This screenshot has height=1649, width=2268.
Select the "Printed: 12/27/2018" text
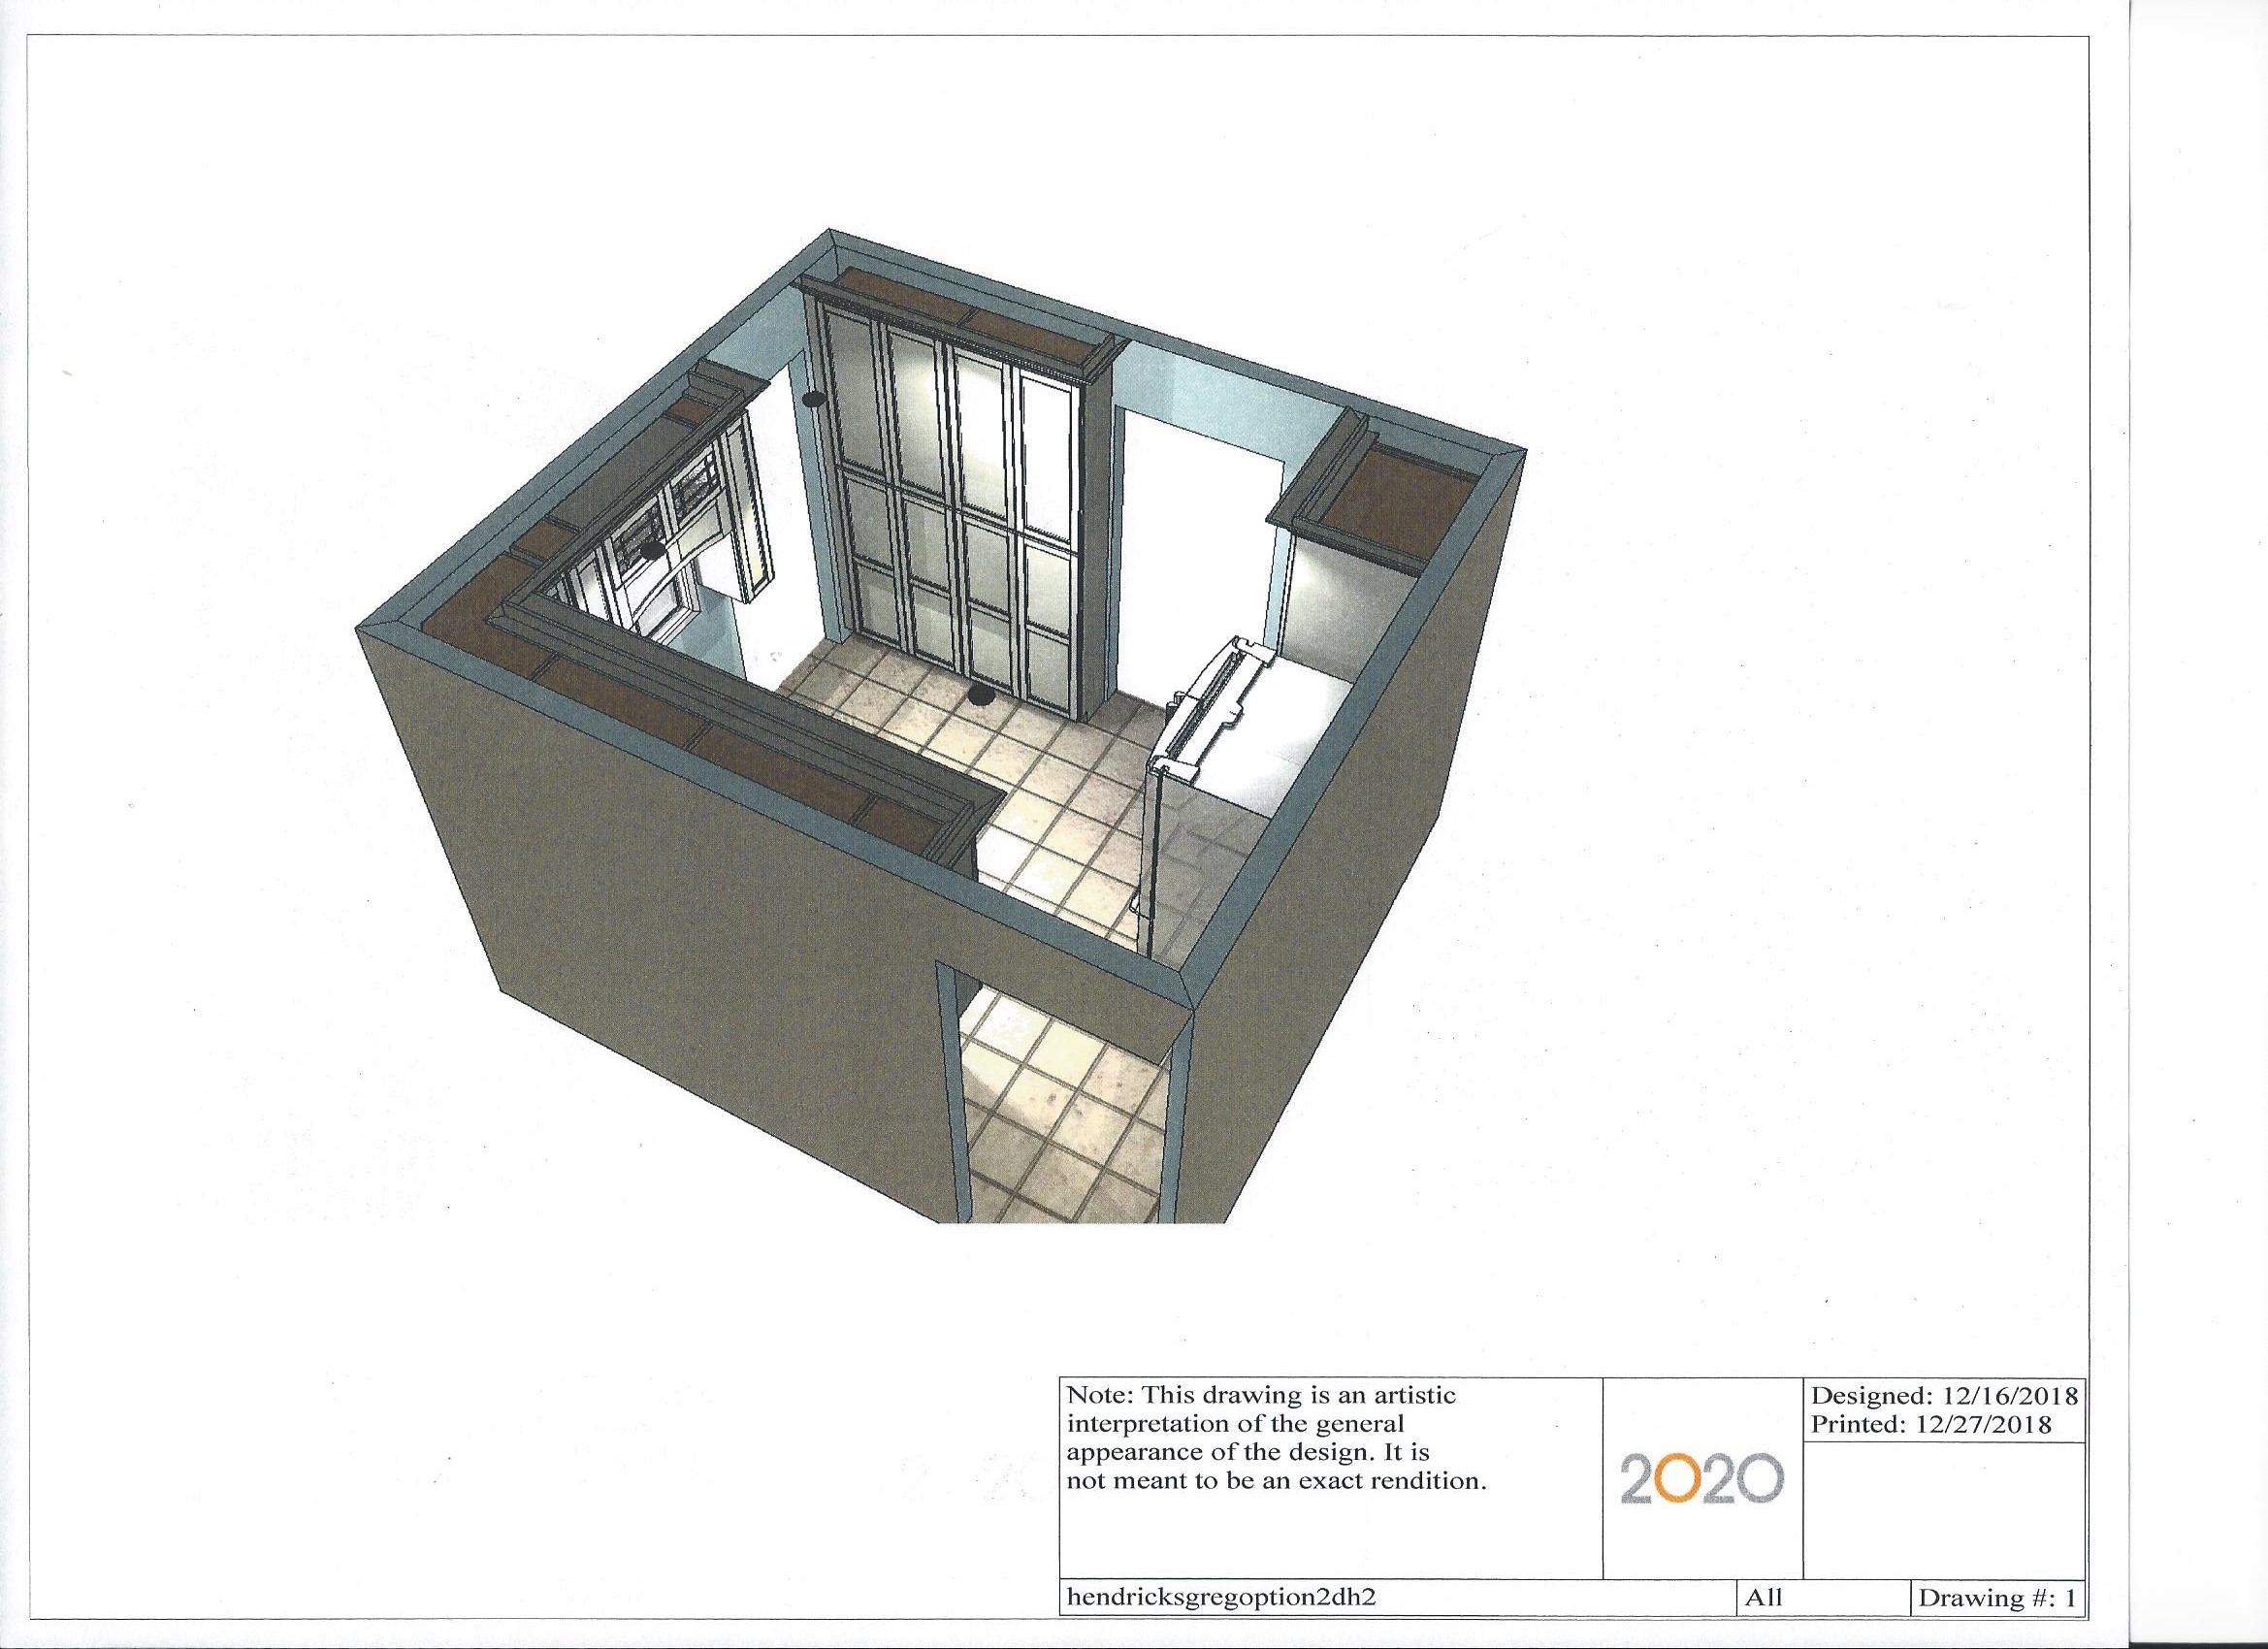click(x=1931, y=1425)
